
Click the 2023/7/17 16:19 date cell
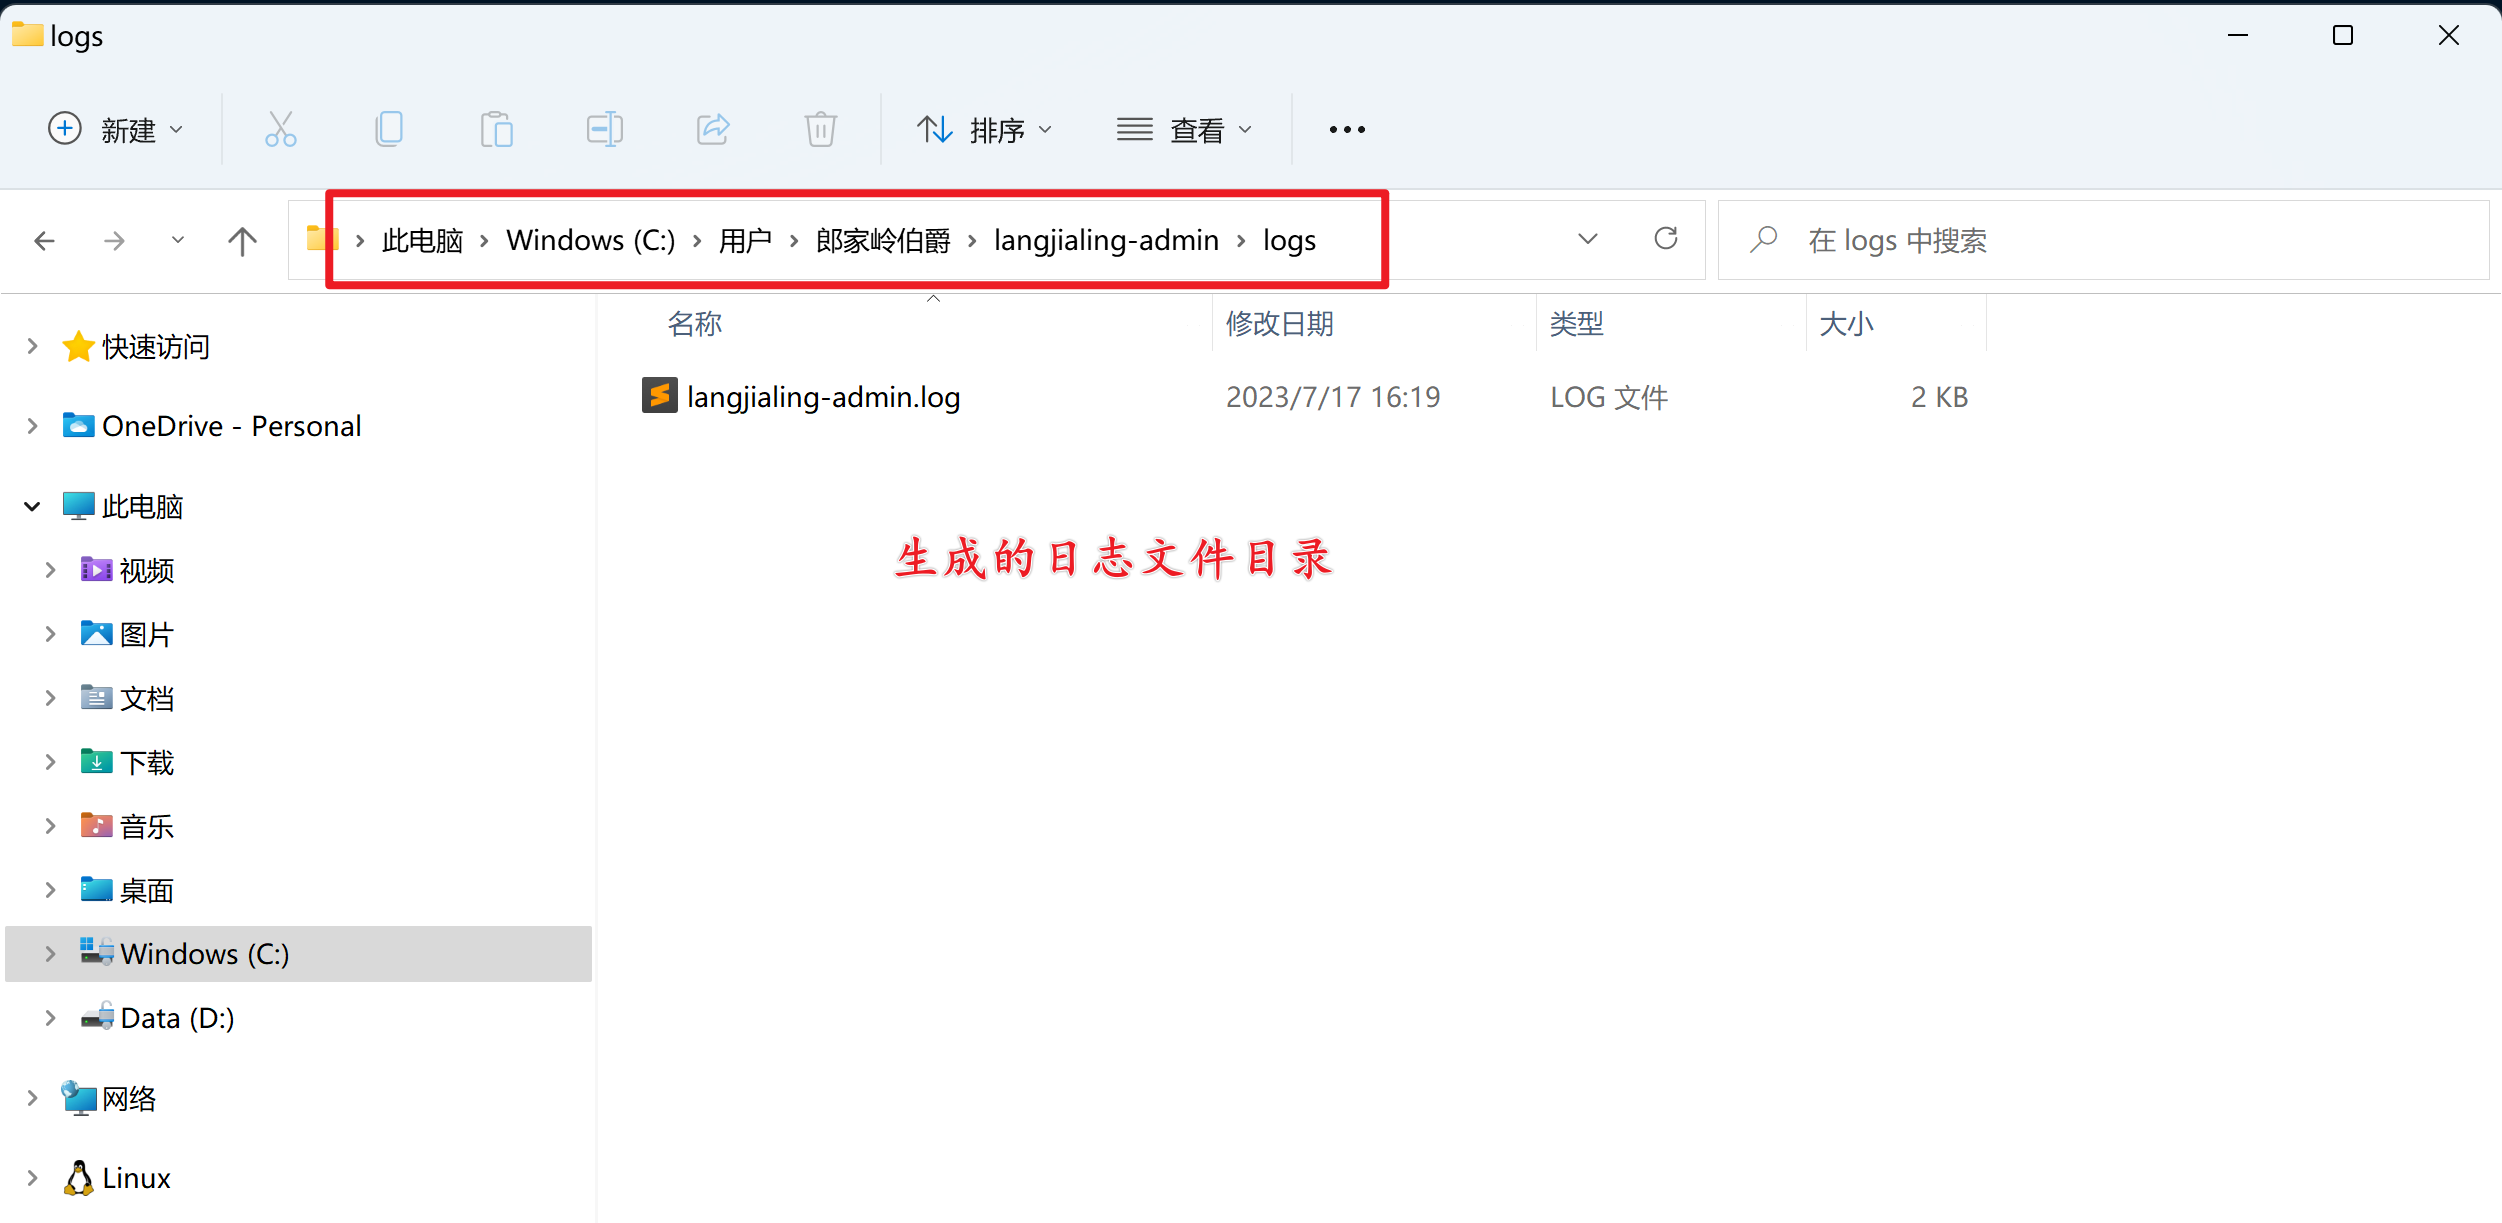[x=1333, y=397]
